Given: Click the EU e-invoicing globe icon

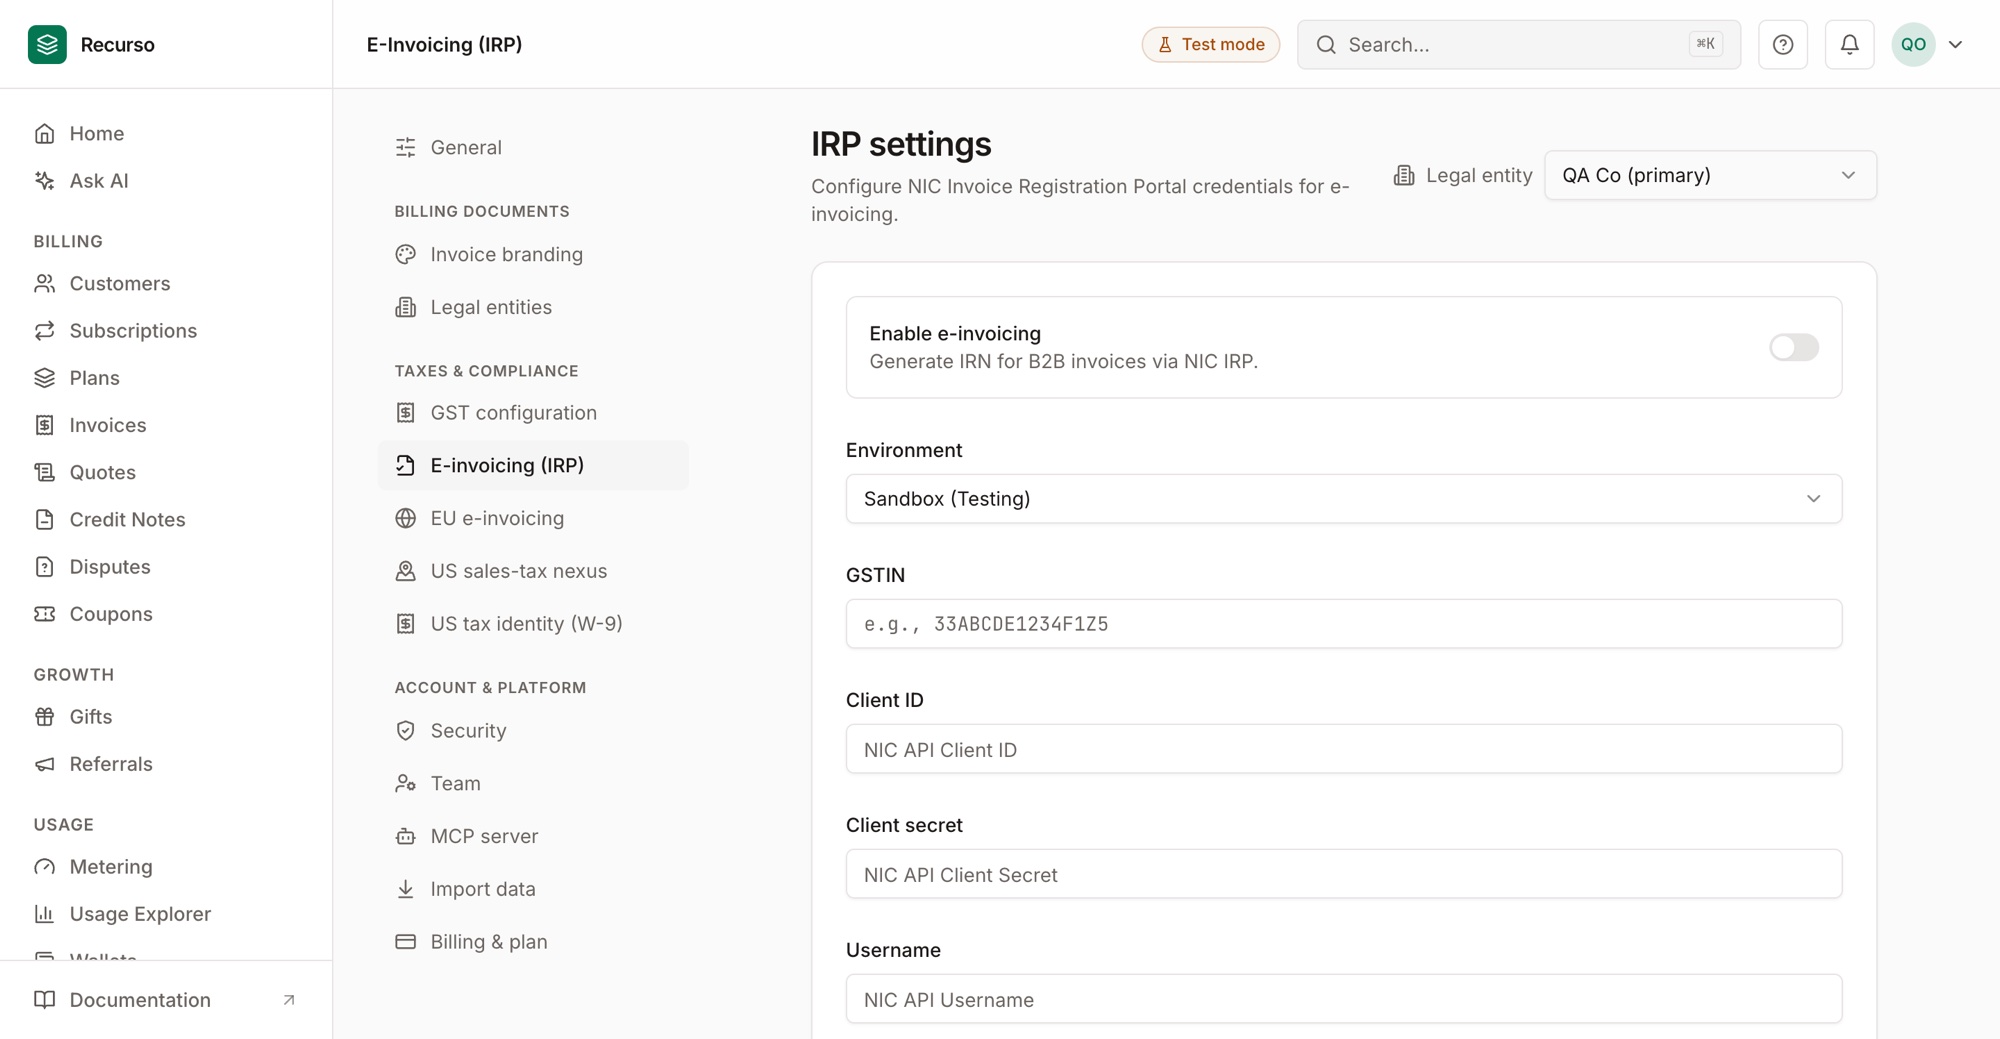Looking at the screenshot, I should click(x=405, y=518).
